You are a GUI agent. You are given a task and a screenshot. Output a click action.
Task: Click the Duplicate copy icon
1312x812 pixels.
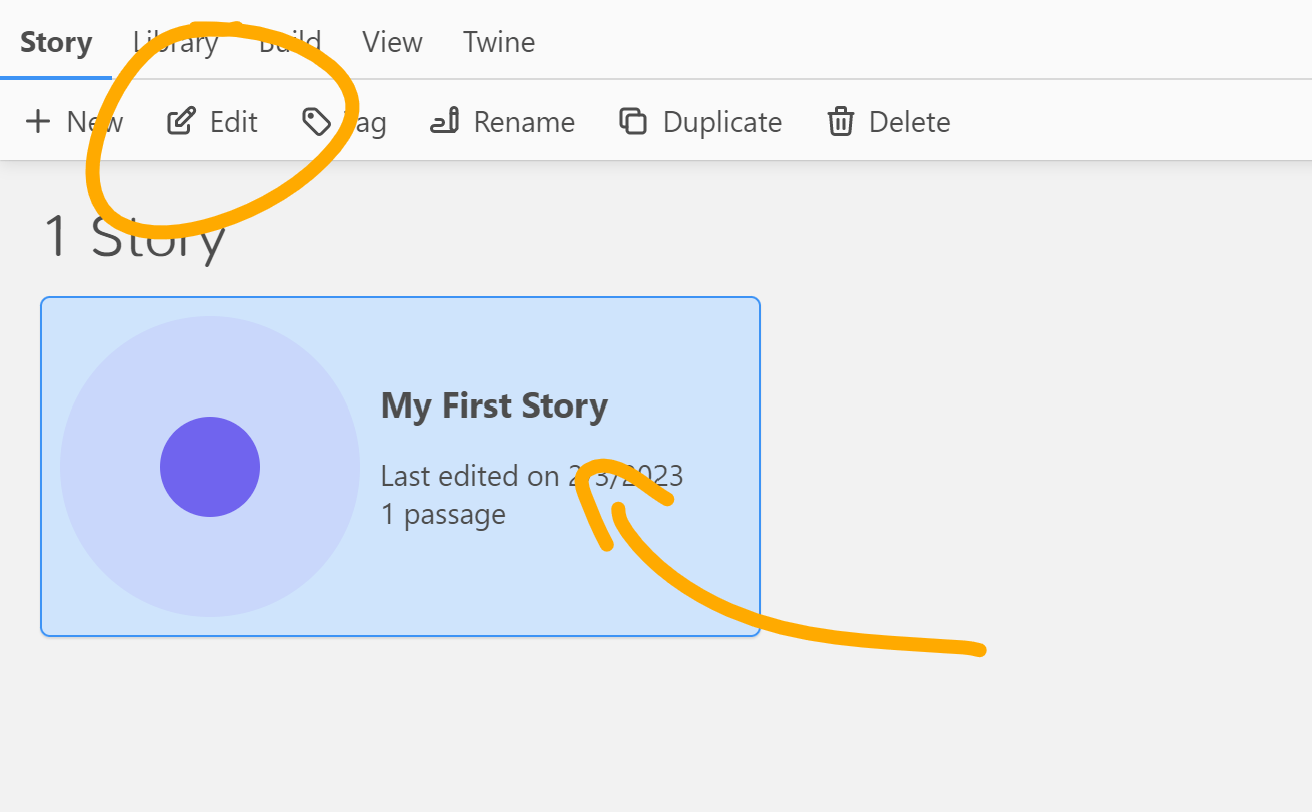(634, 120)
